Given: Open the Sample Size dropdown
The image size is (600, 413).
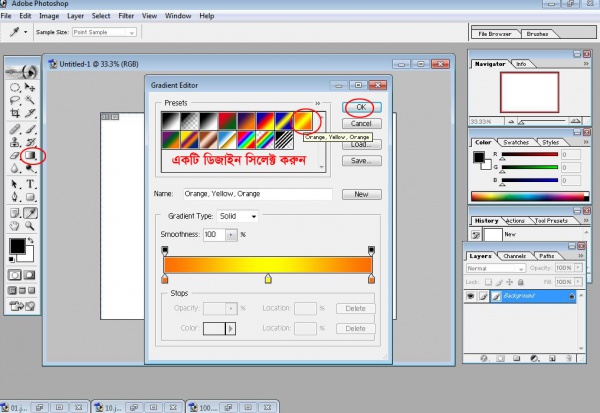Looking at the screenshot, I should tap(132, 33).
